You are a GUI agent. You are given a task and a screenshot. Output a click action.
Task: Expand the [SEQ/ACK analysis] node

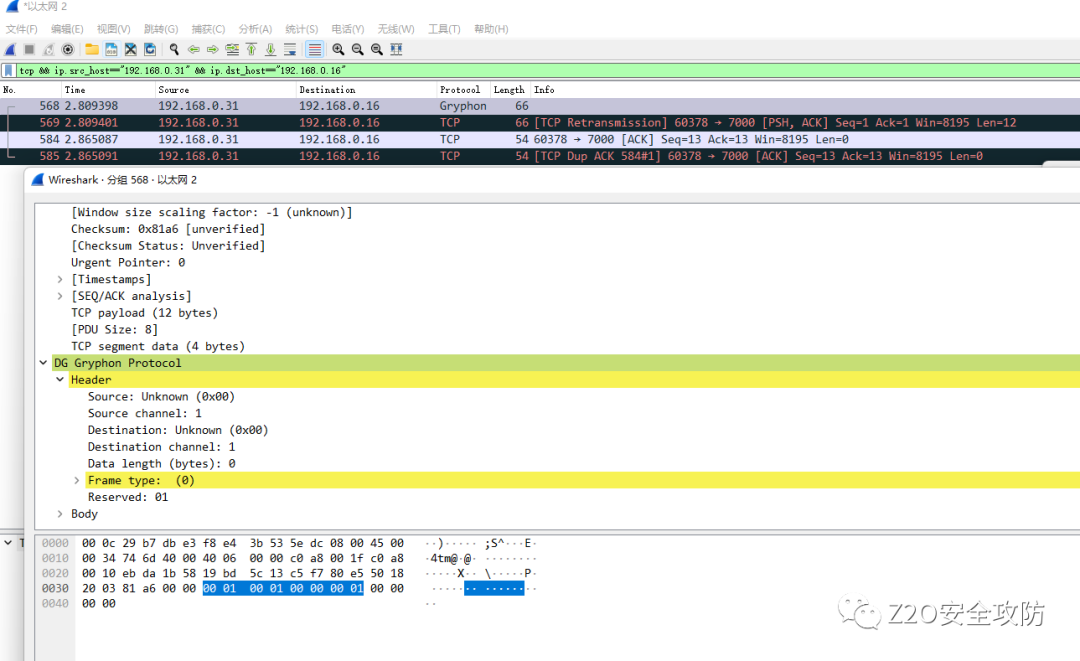[60, 296]
